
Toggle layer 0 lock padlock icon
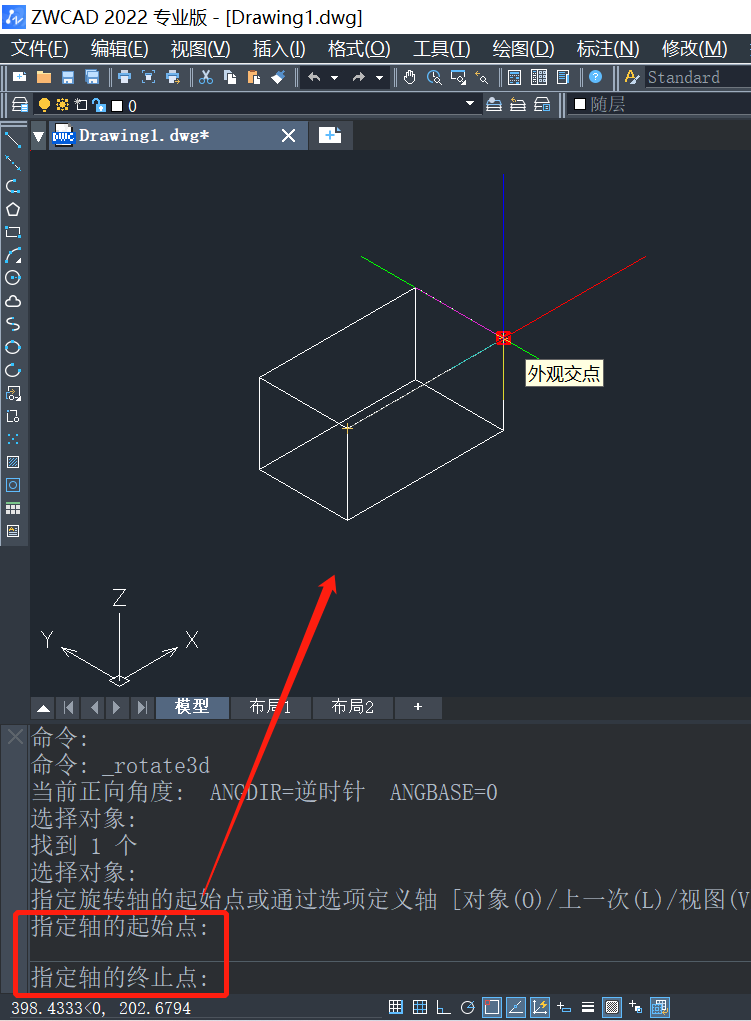pos(99,105)
